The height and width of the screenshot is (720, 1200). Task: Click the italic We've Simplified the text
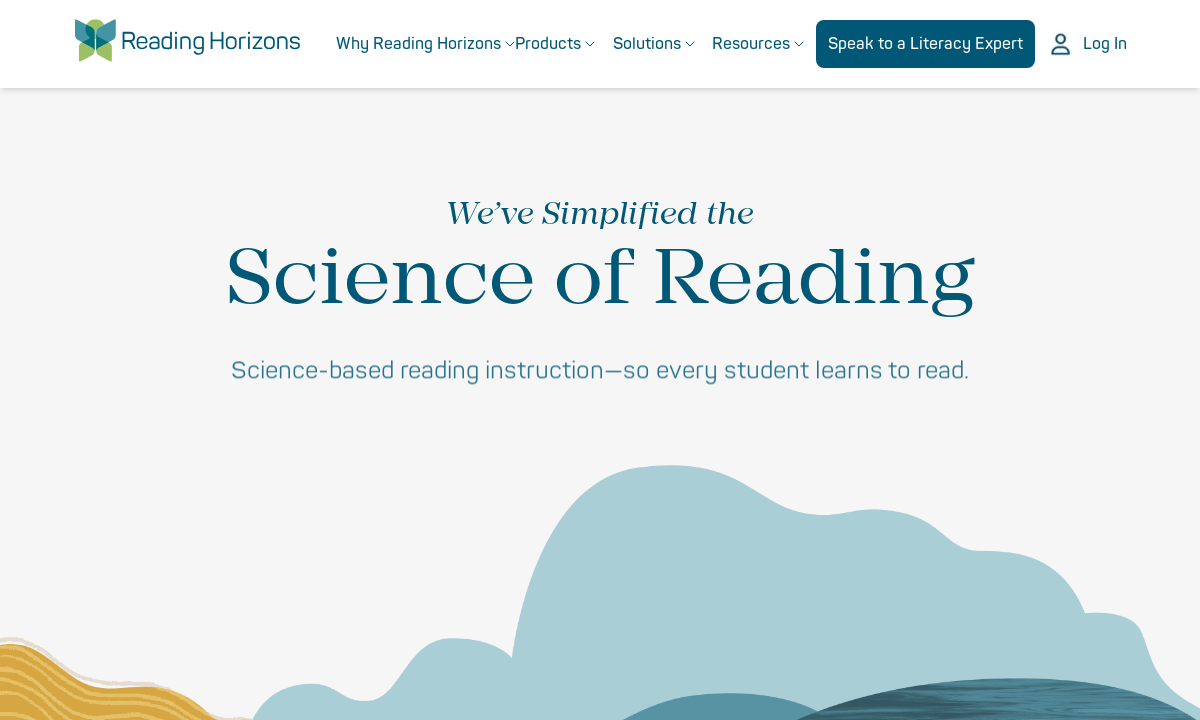tap(600, 213)
